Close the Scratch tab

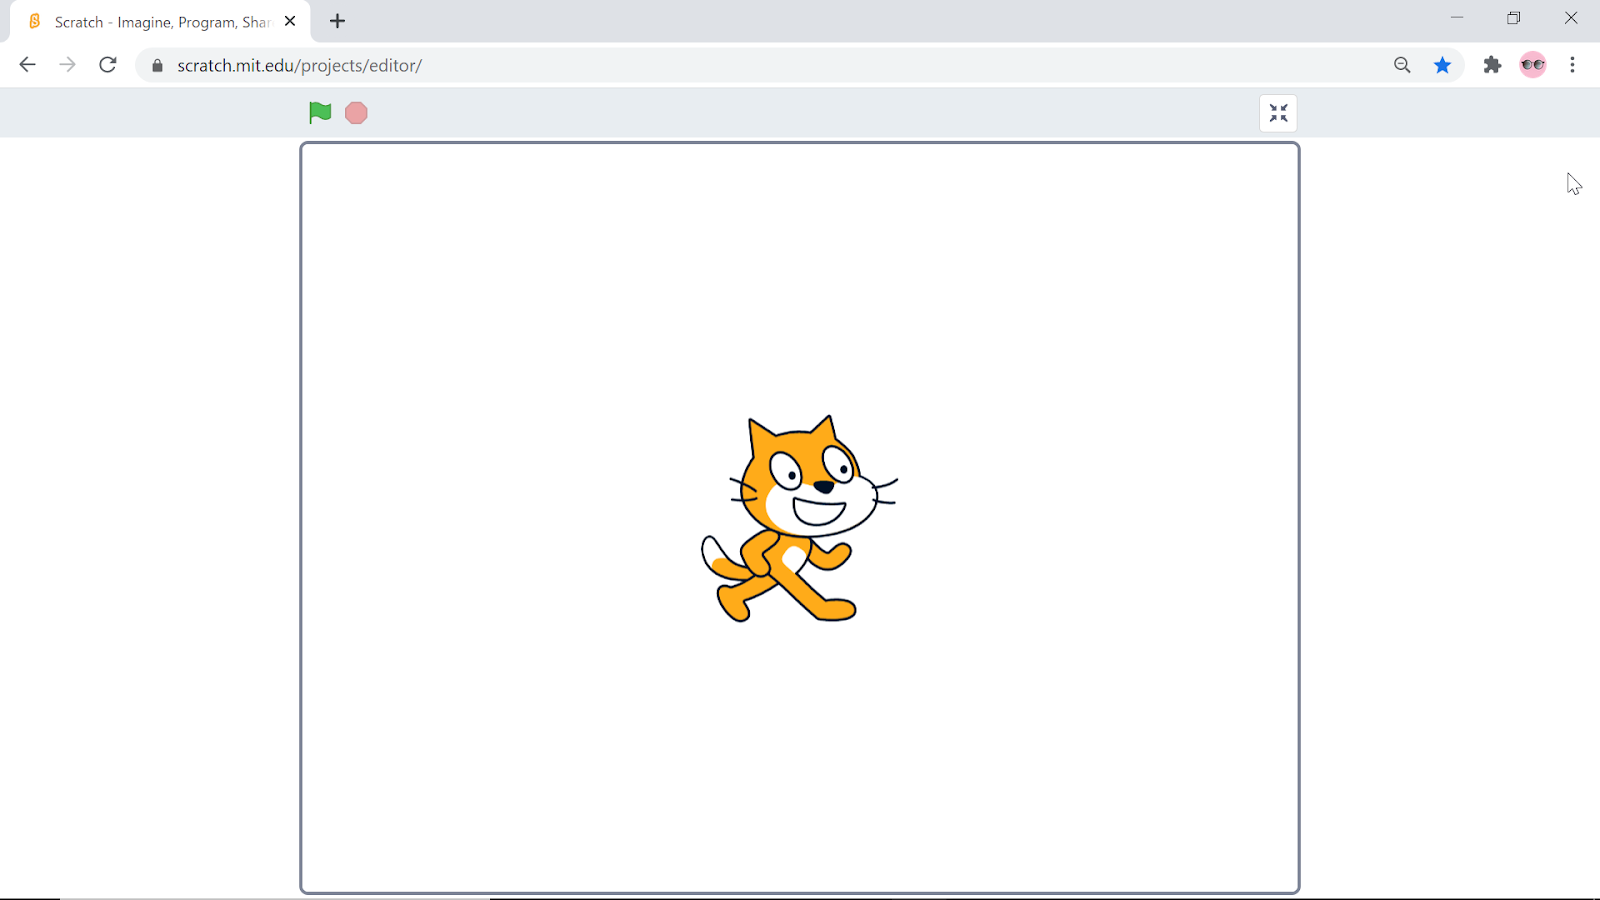(x=290, y=21)
